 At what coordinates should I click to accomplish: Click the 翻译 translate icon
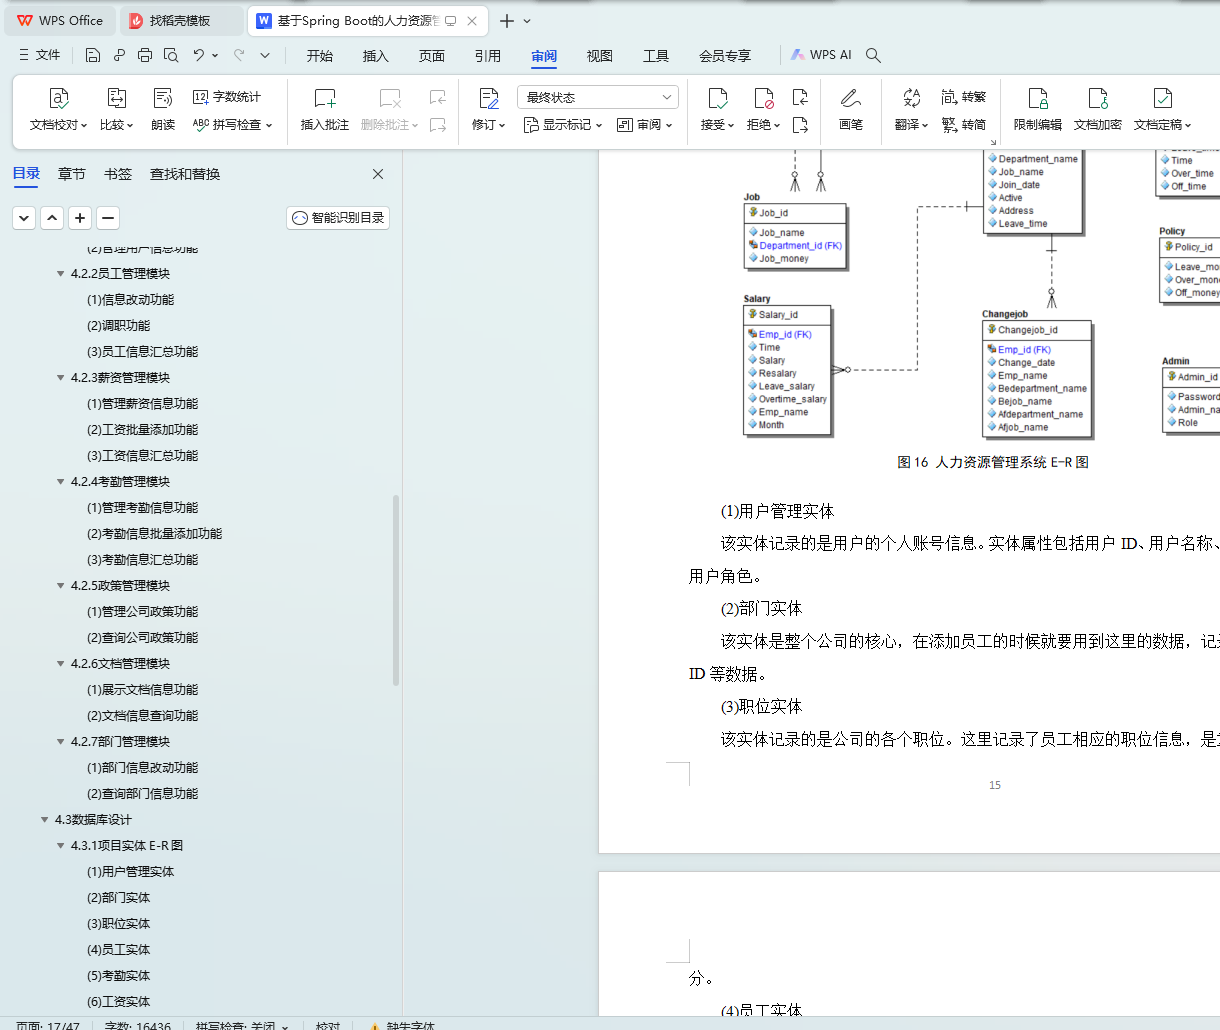tap(911, 98)
